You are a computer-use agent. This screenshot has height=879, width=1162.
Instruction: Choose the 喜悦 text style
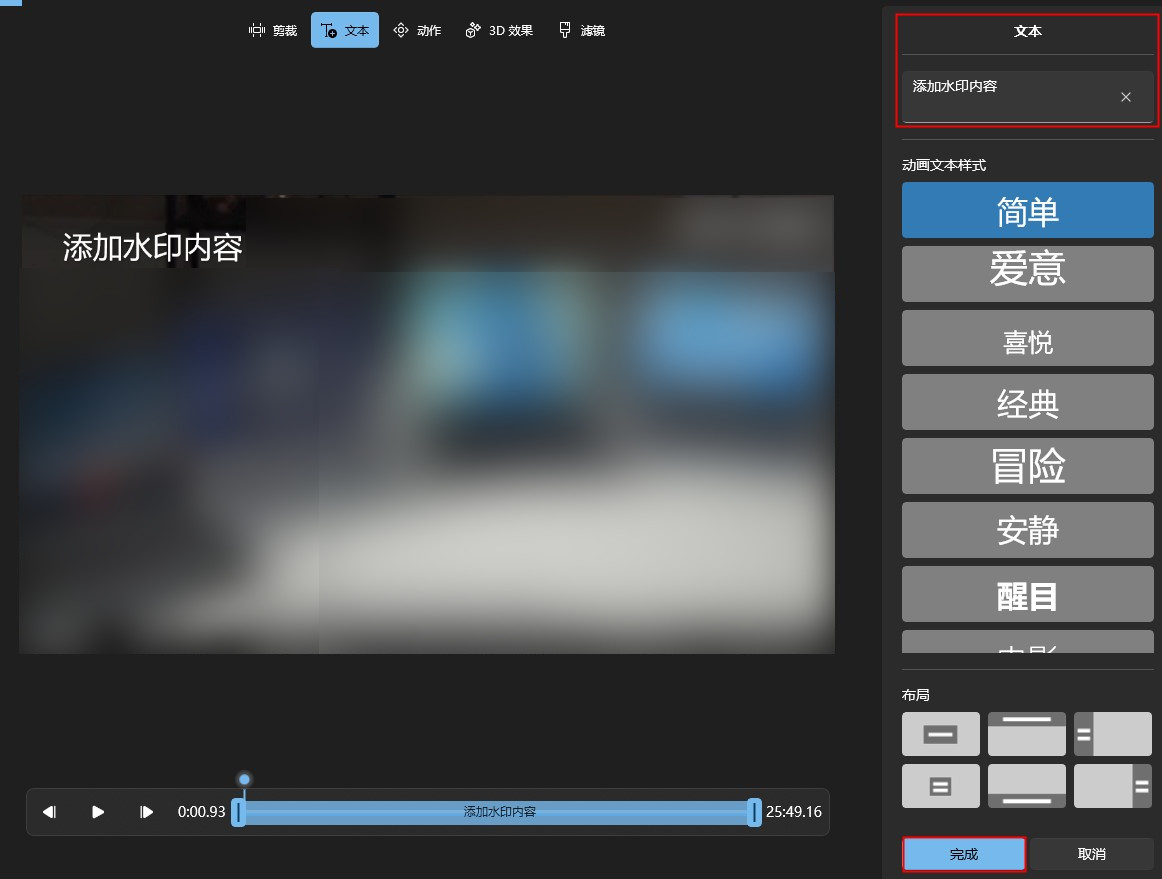point(1027,338)
